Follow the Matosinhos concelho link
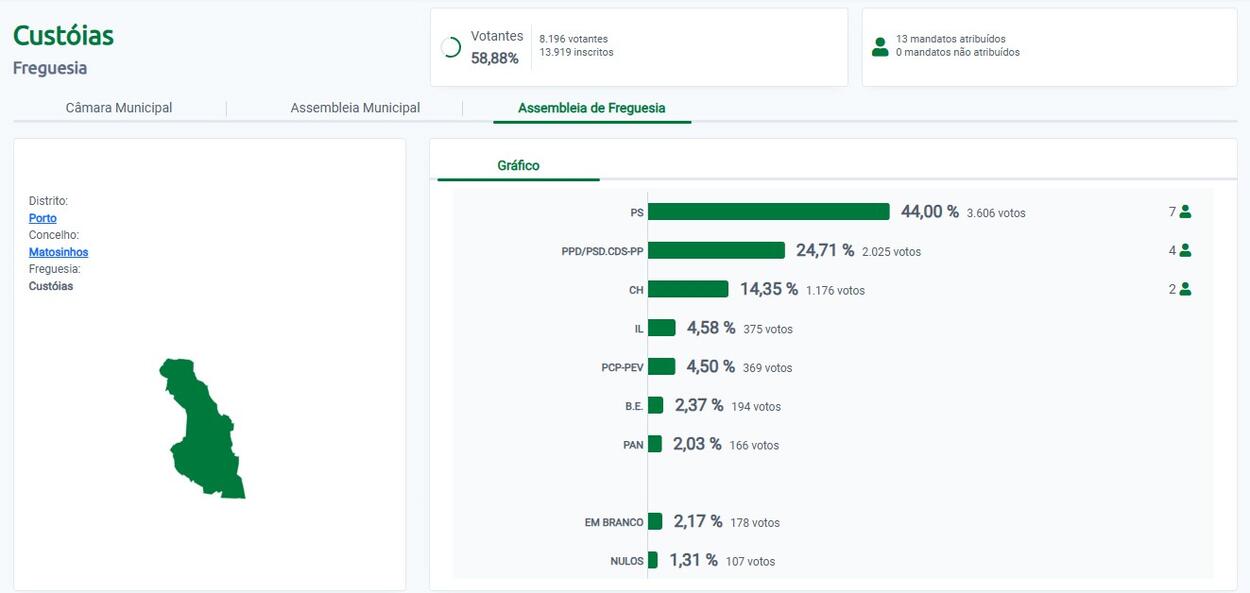Viewport: 1250px width, 593px height. pyautogui.click(x=58, y=252)
